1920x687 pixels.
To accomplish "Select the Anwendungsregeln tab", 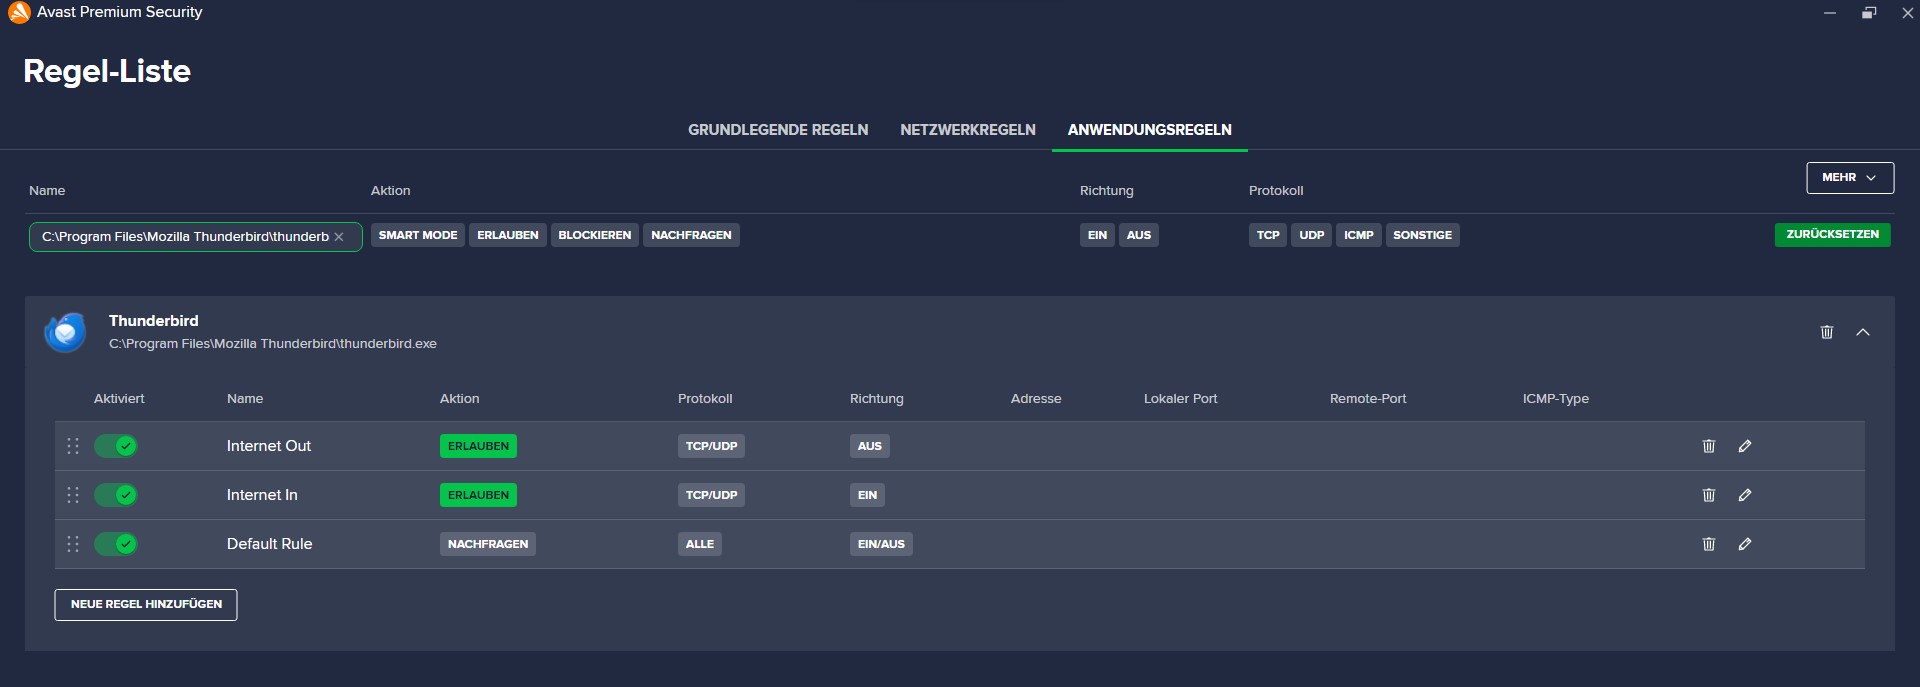I will click(1150, 130).
